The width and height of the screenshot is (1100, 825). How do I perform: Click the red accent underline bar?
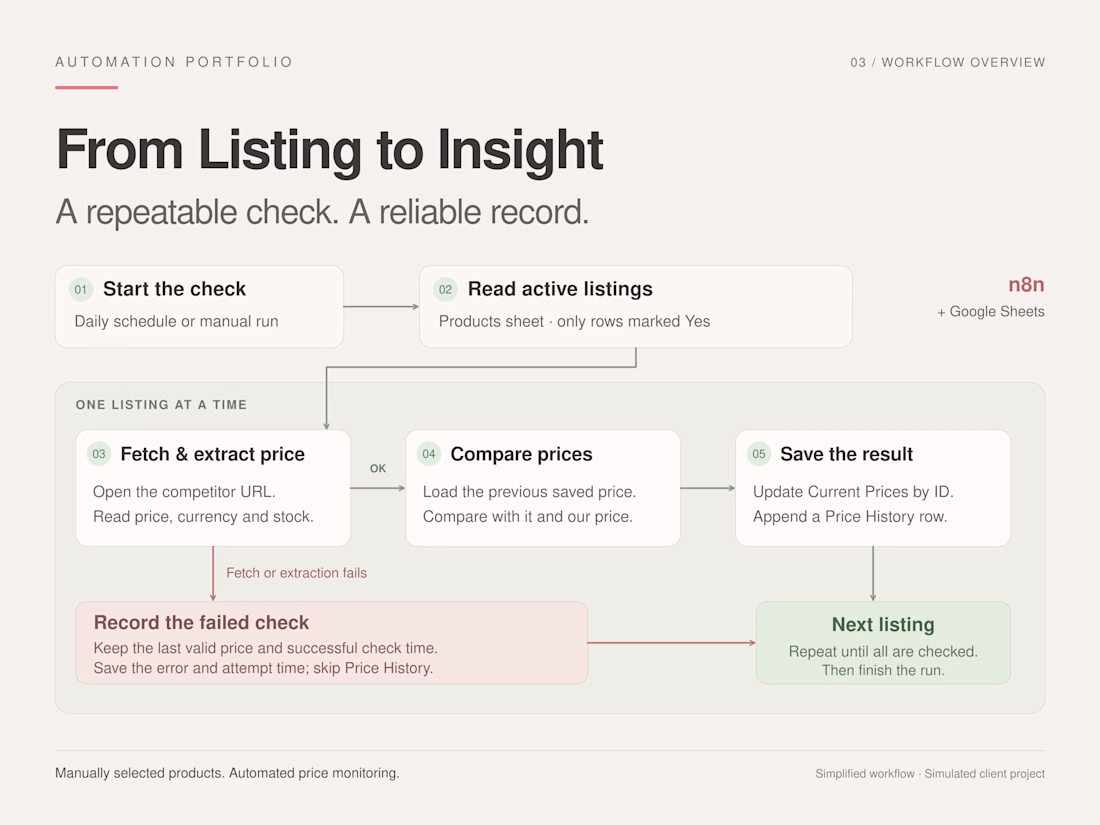86,88
